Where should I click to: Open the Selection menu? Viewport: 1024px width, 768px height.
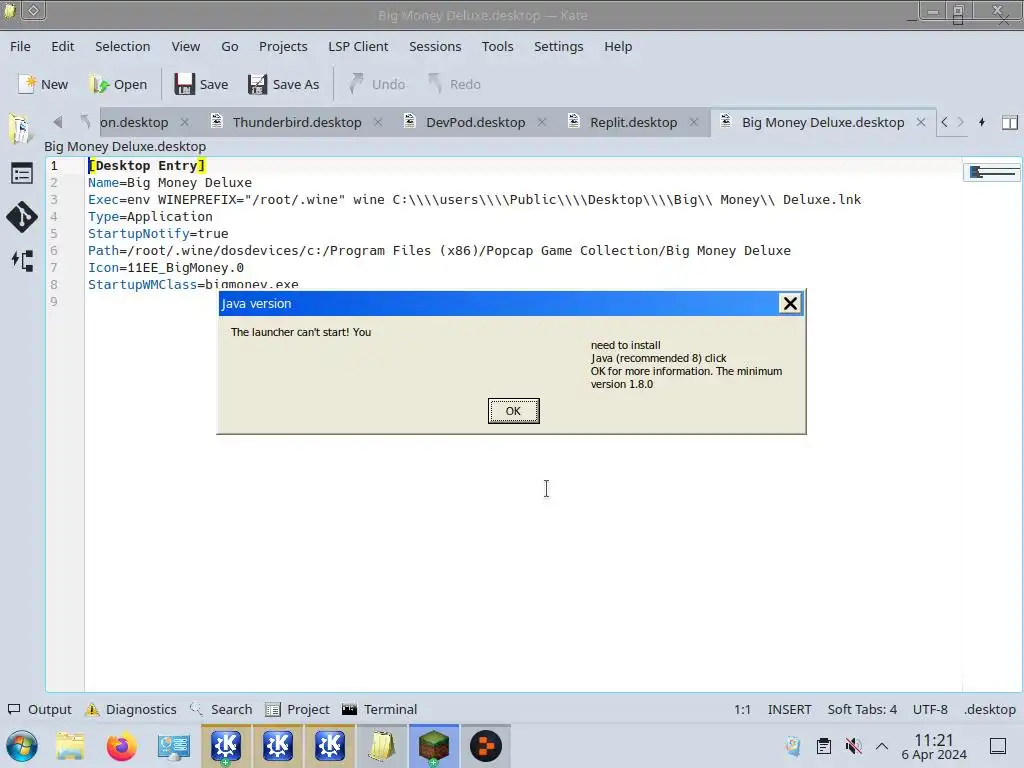coord(123,46)
